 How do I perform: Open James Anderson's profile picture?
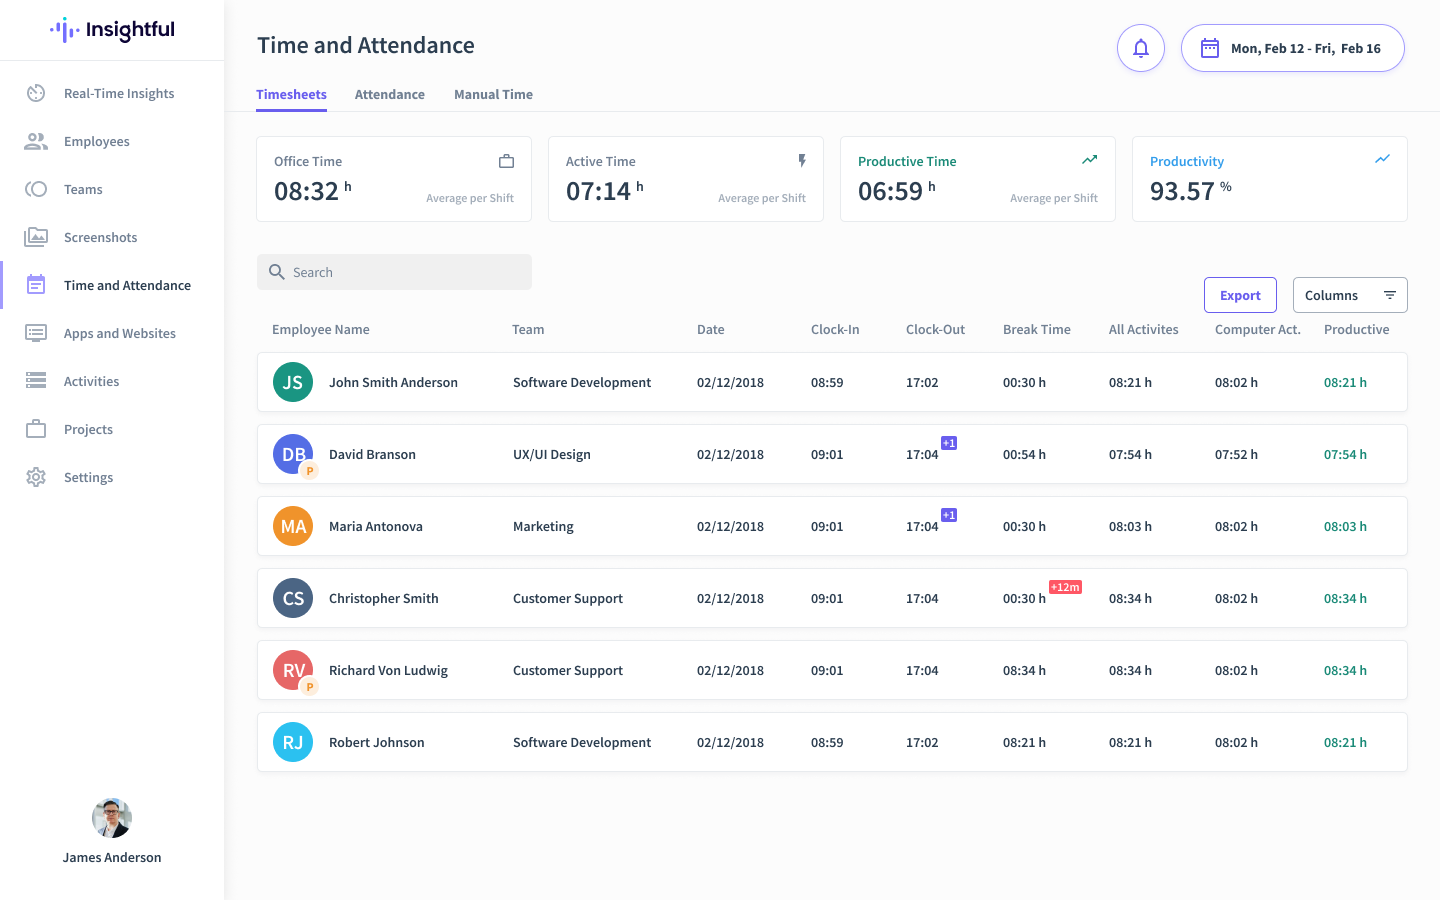pos(112,817)
